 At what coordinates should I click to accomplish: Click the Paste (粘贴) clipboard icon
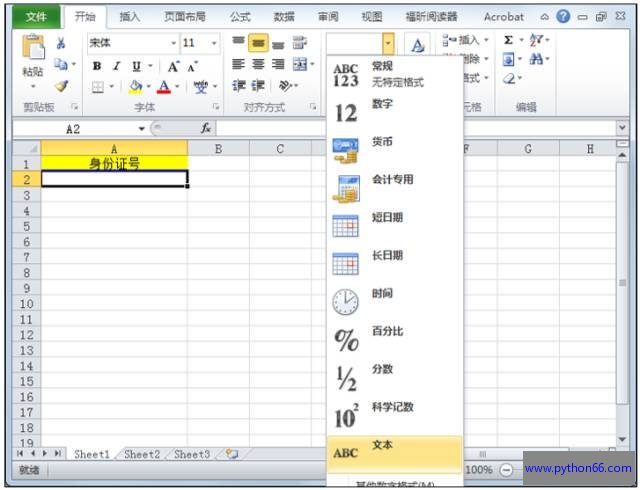tap(33, 50)
